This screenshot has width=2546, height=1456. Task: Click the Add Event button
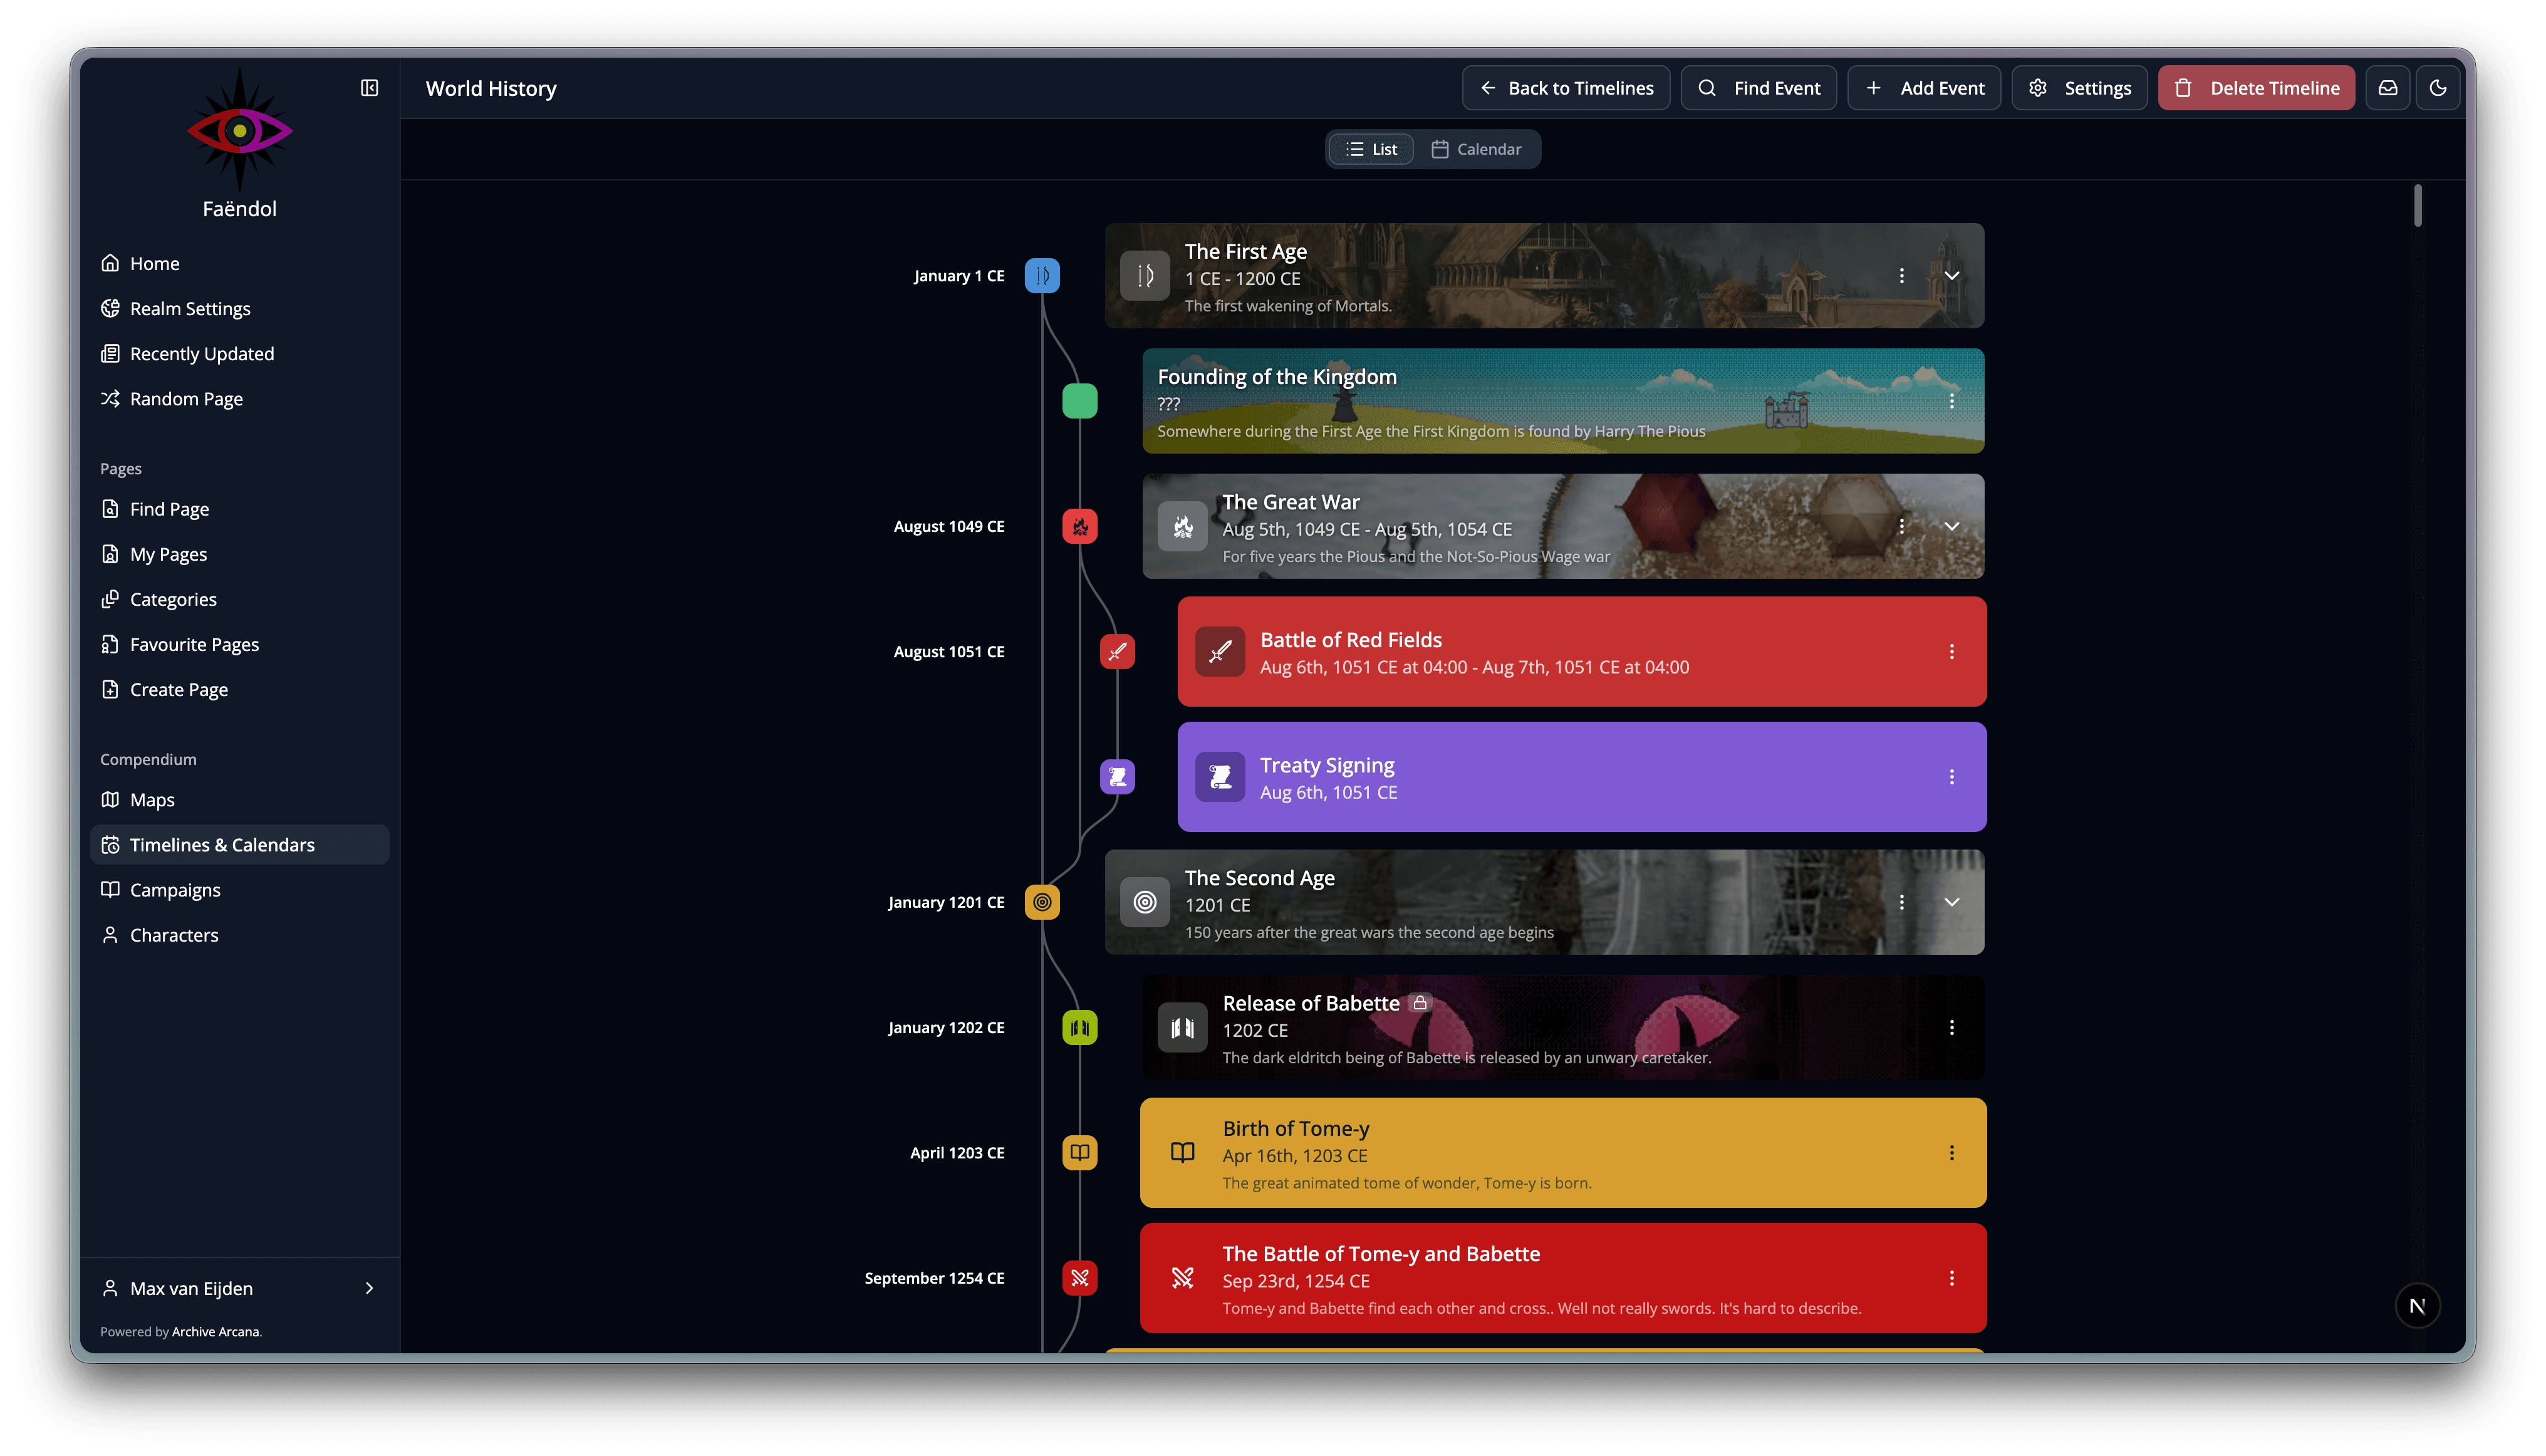point(1923,88)
